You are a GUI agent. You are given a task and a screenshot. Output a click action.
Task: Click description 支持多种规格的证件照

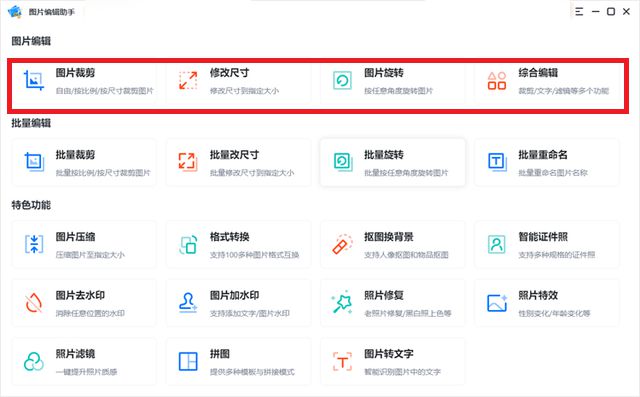point(557,255)
